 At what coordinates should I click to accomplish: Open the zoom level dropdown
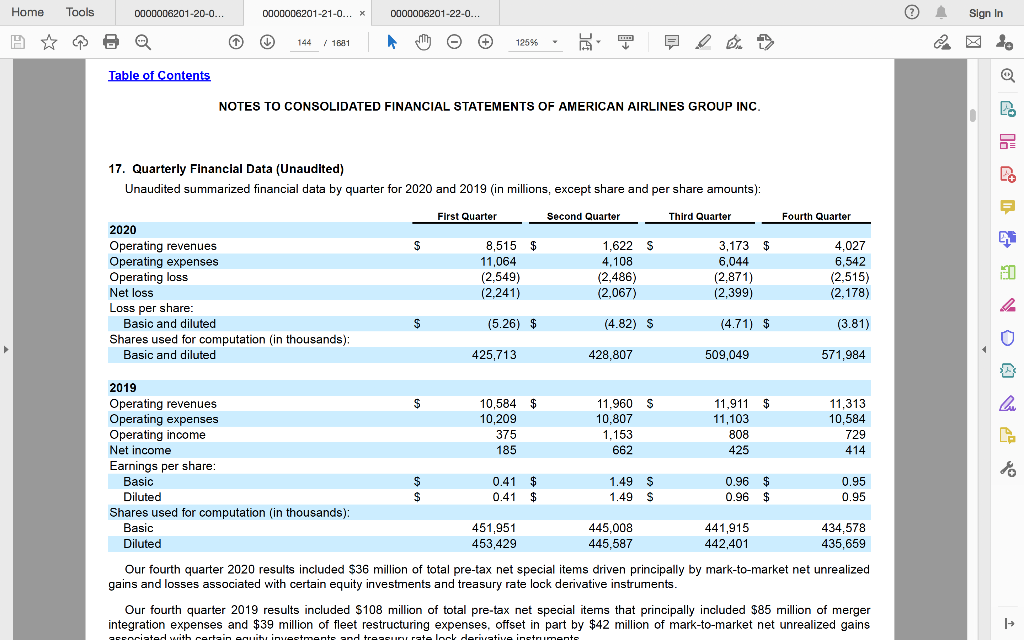point(556,42)
